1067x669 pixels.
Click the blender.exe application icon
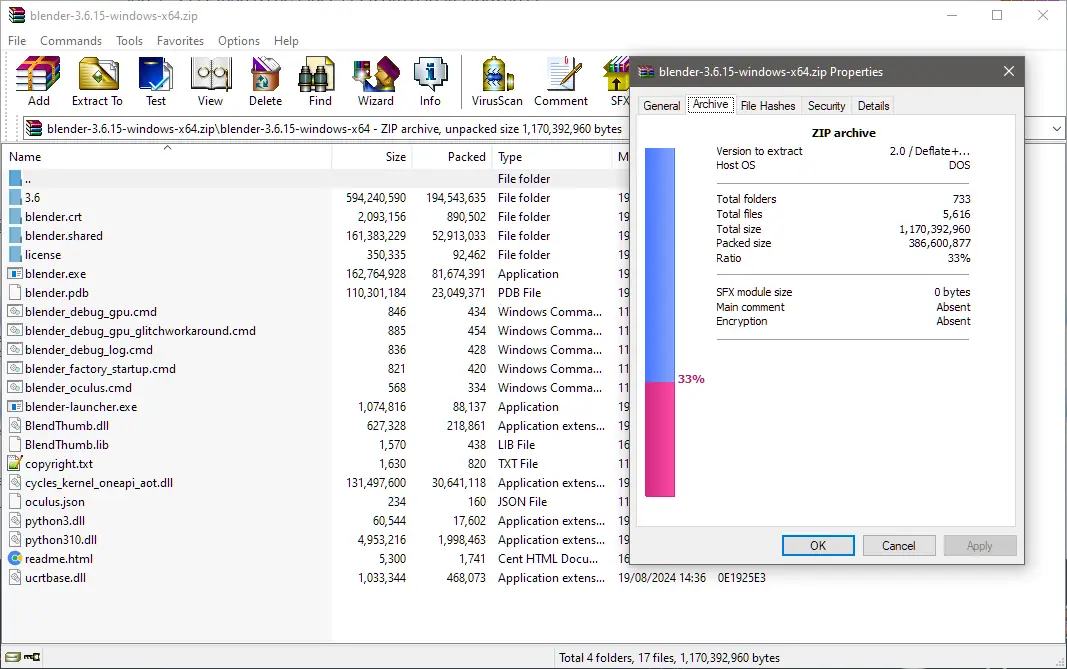pos(15,274)
